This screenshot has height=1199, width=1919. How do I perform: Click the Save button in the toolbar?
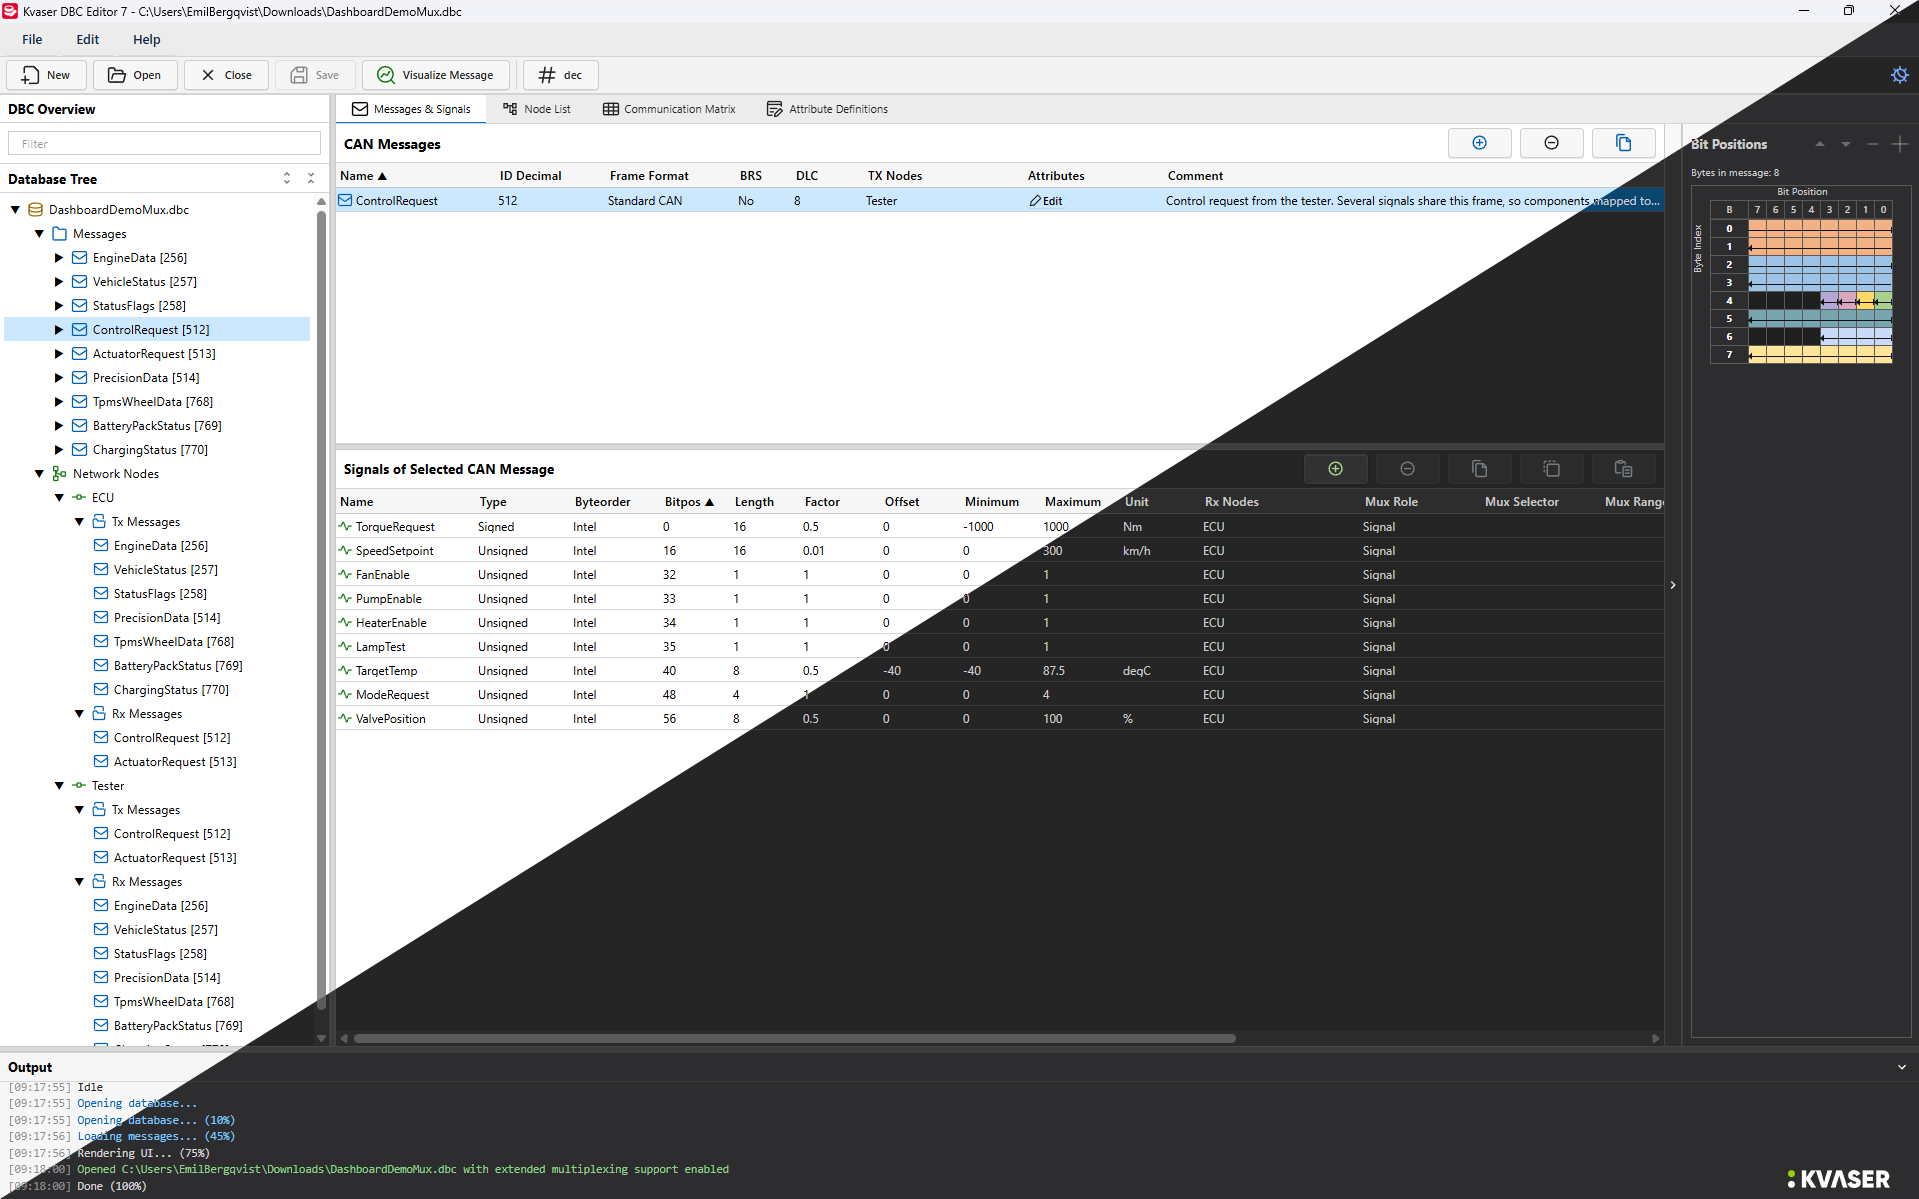315,75
